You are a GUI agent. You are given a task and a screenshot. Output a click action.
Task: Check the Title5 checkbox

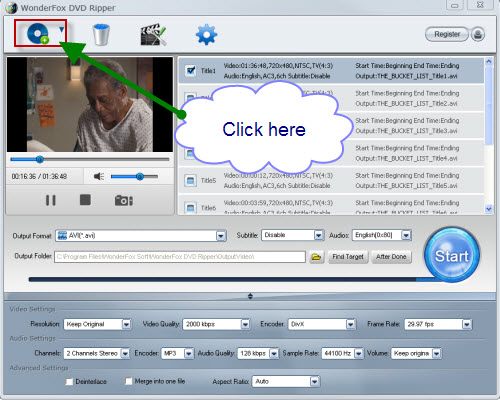pos(190,180)
